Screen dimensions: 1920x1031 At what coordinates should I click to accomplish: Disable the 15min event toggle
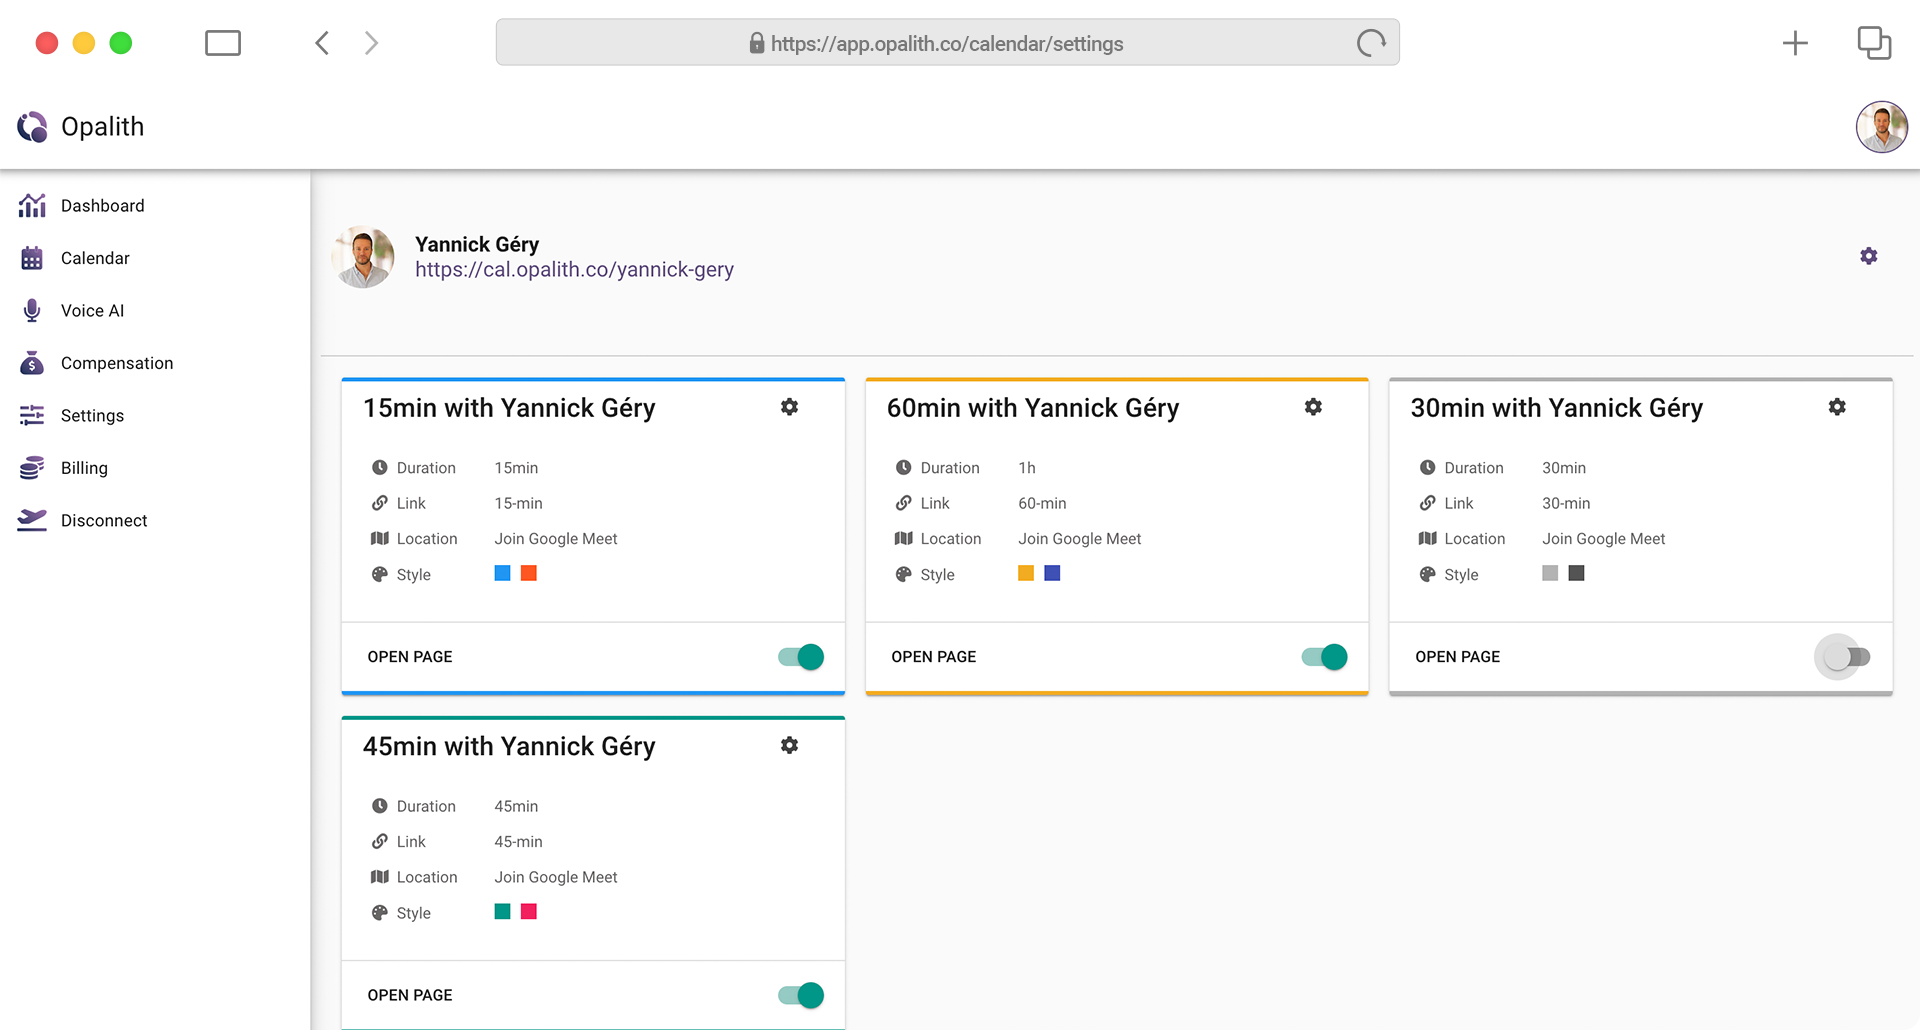point(801,657)
